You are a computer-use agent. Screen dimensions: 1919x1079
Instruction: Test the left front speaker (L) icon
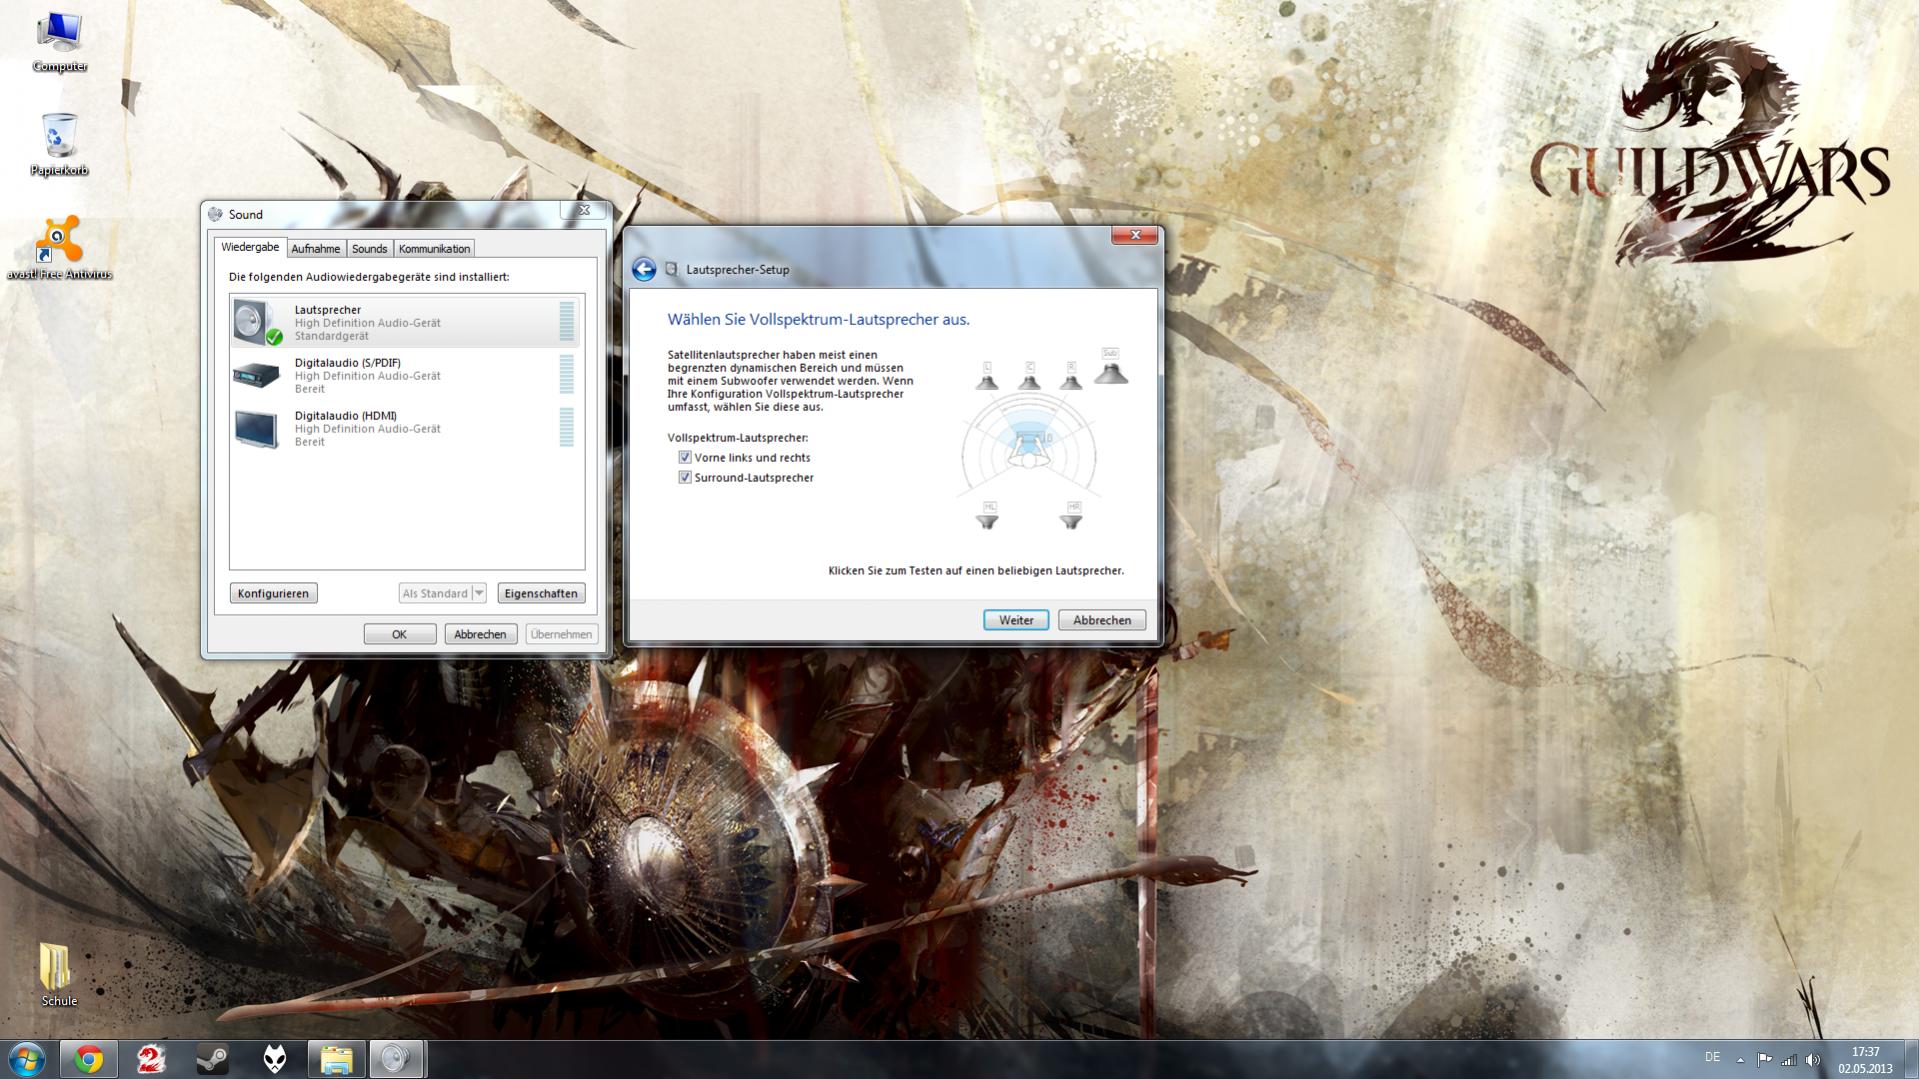pyautogui.click(x=987, y=377)
